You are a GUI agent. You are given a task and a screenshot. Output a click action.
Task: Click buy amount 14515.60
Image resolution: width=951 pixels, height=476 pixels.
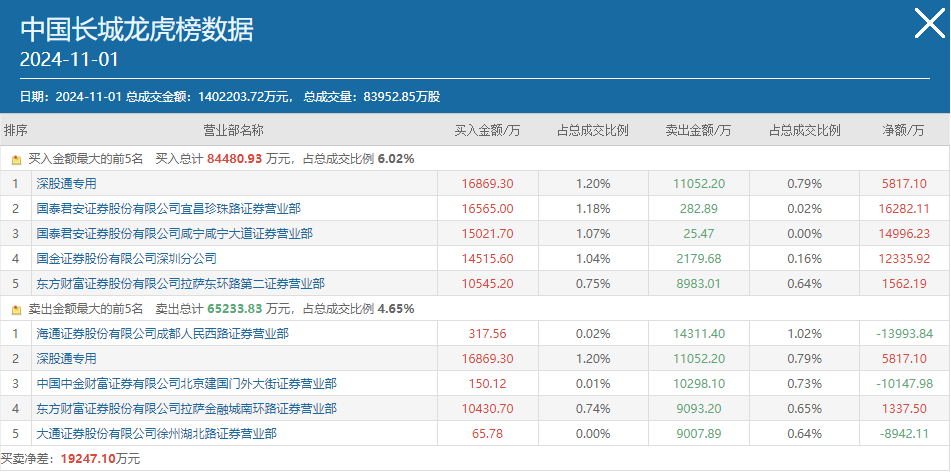click(488, 259)
